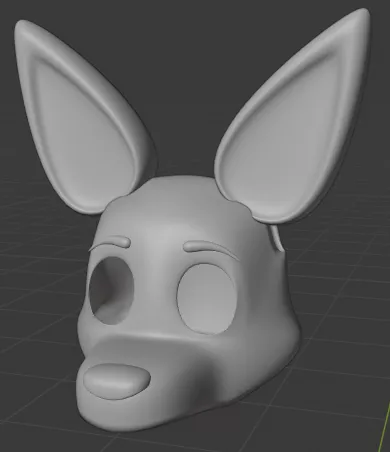Click the eyebrow above the hollow eye

point(110,243)
